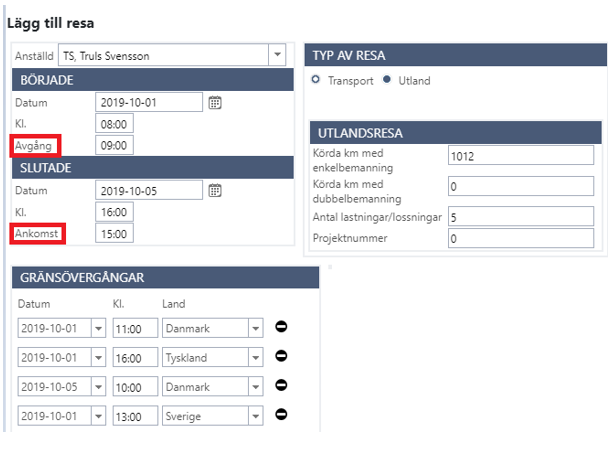The height and width of the screenshot is (459, 614).
Task: Open calendar picker for start date
Action: [215, 102]
